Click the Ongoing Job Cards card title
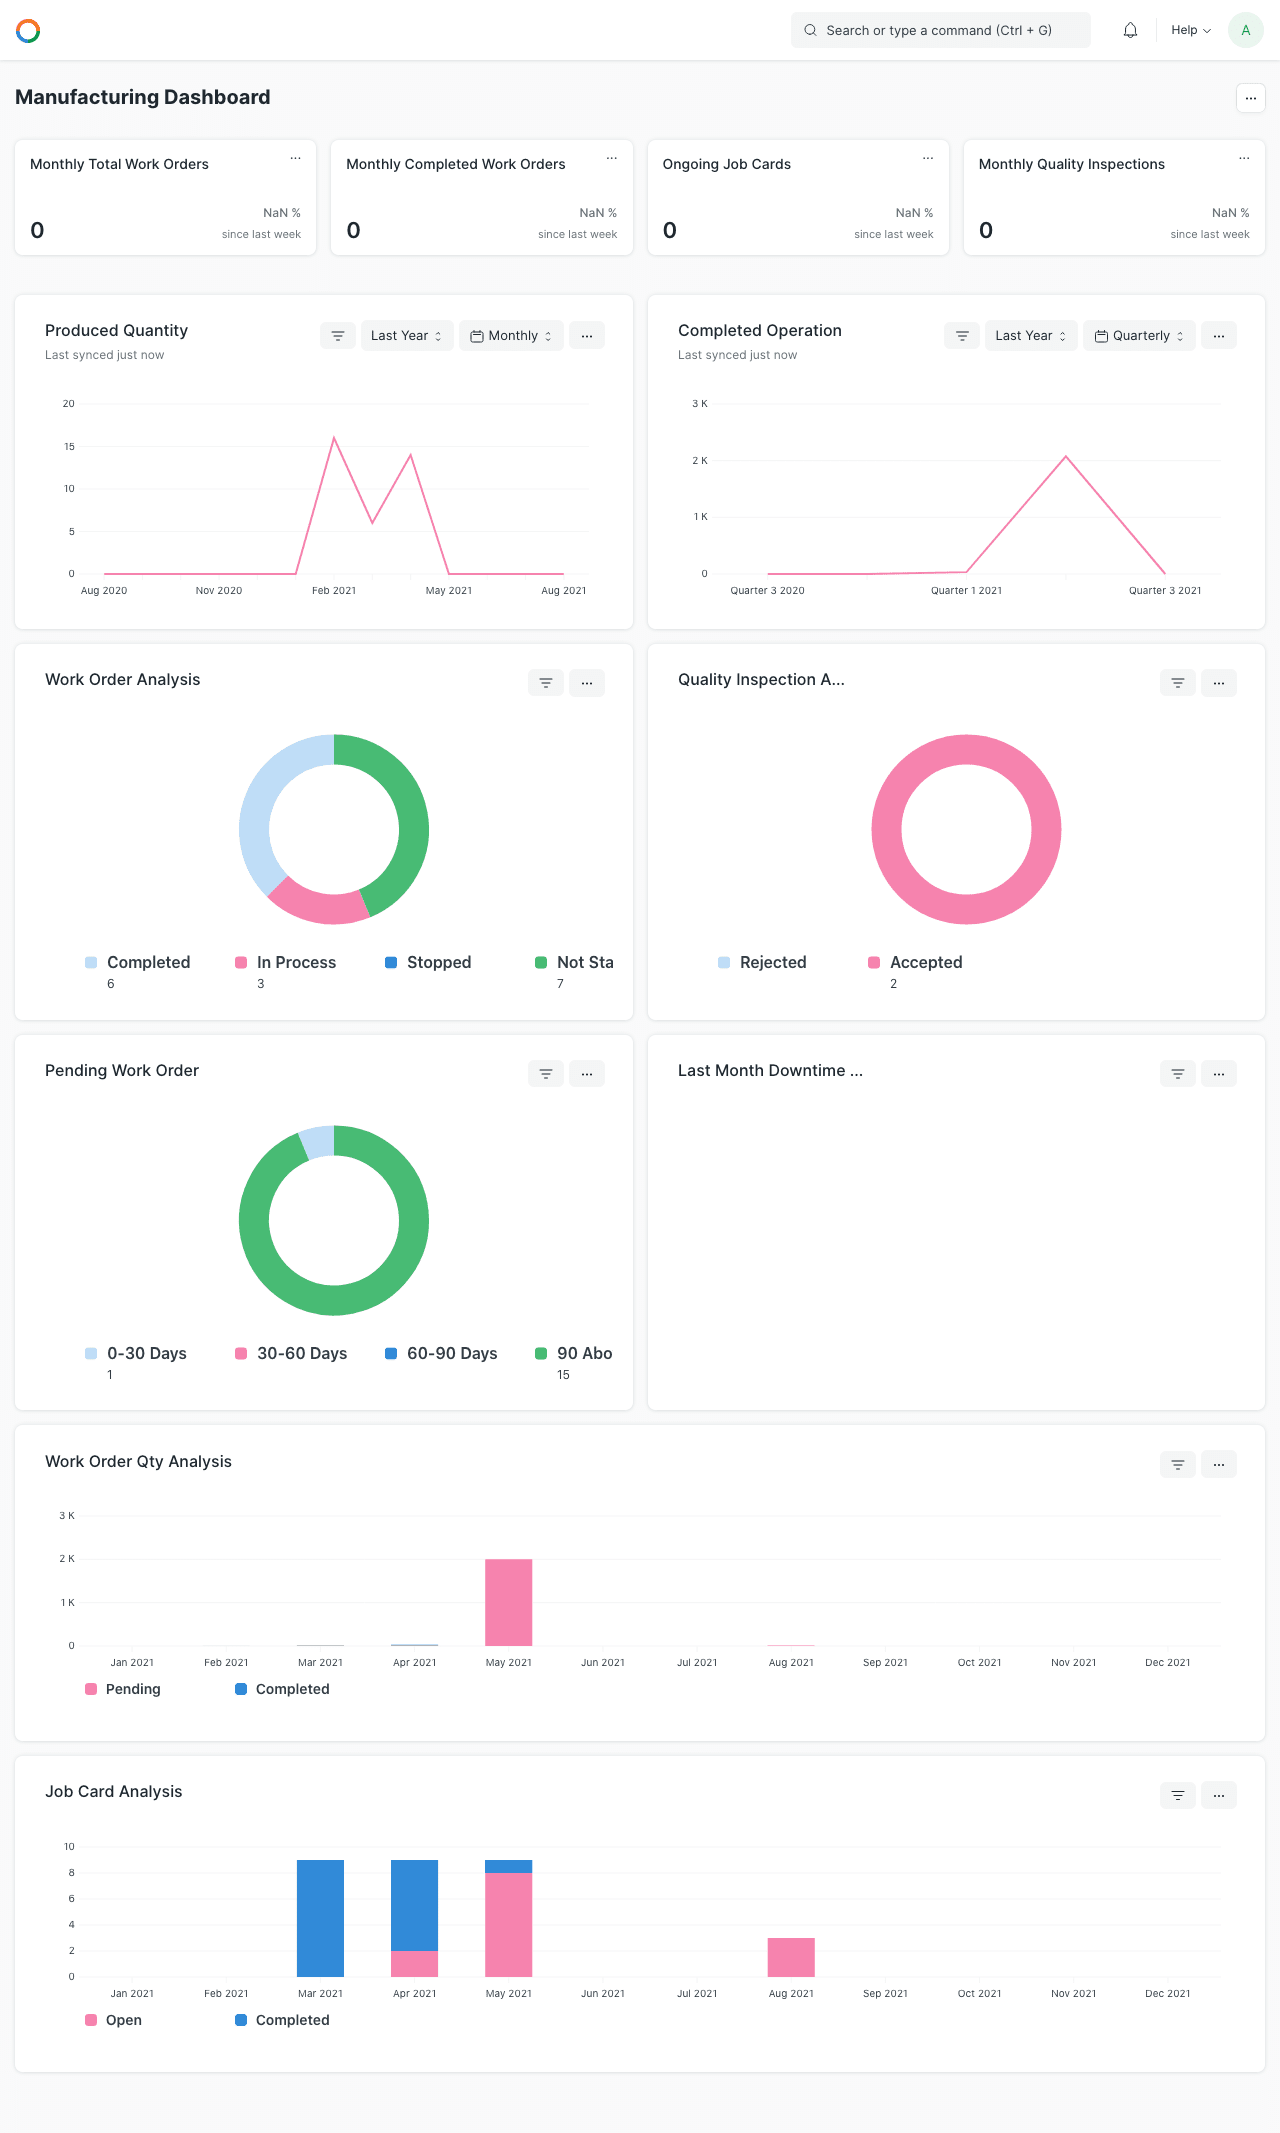Screen dimensions: 1280x2133 pyautogui.click(x=727, y=164)
